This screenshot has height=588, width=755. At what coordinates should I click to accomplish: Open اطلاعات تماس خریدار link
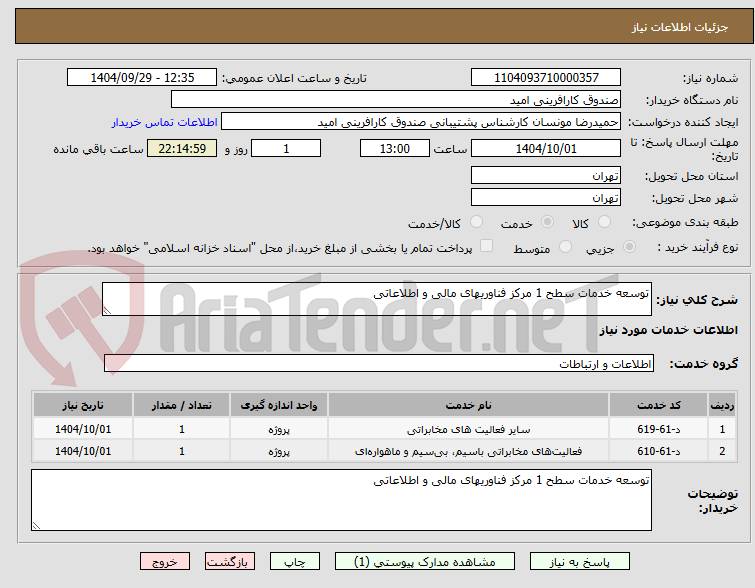(165, 122)
